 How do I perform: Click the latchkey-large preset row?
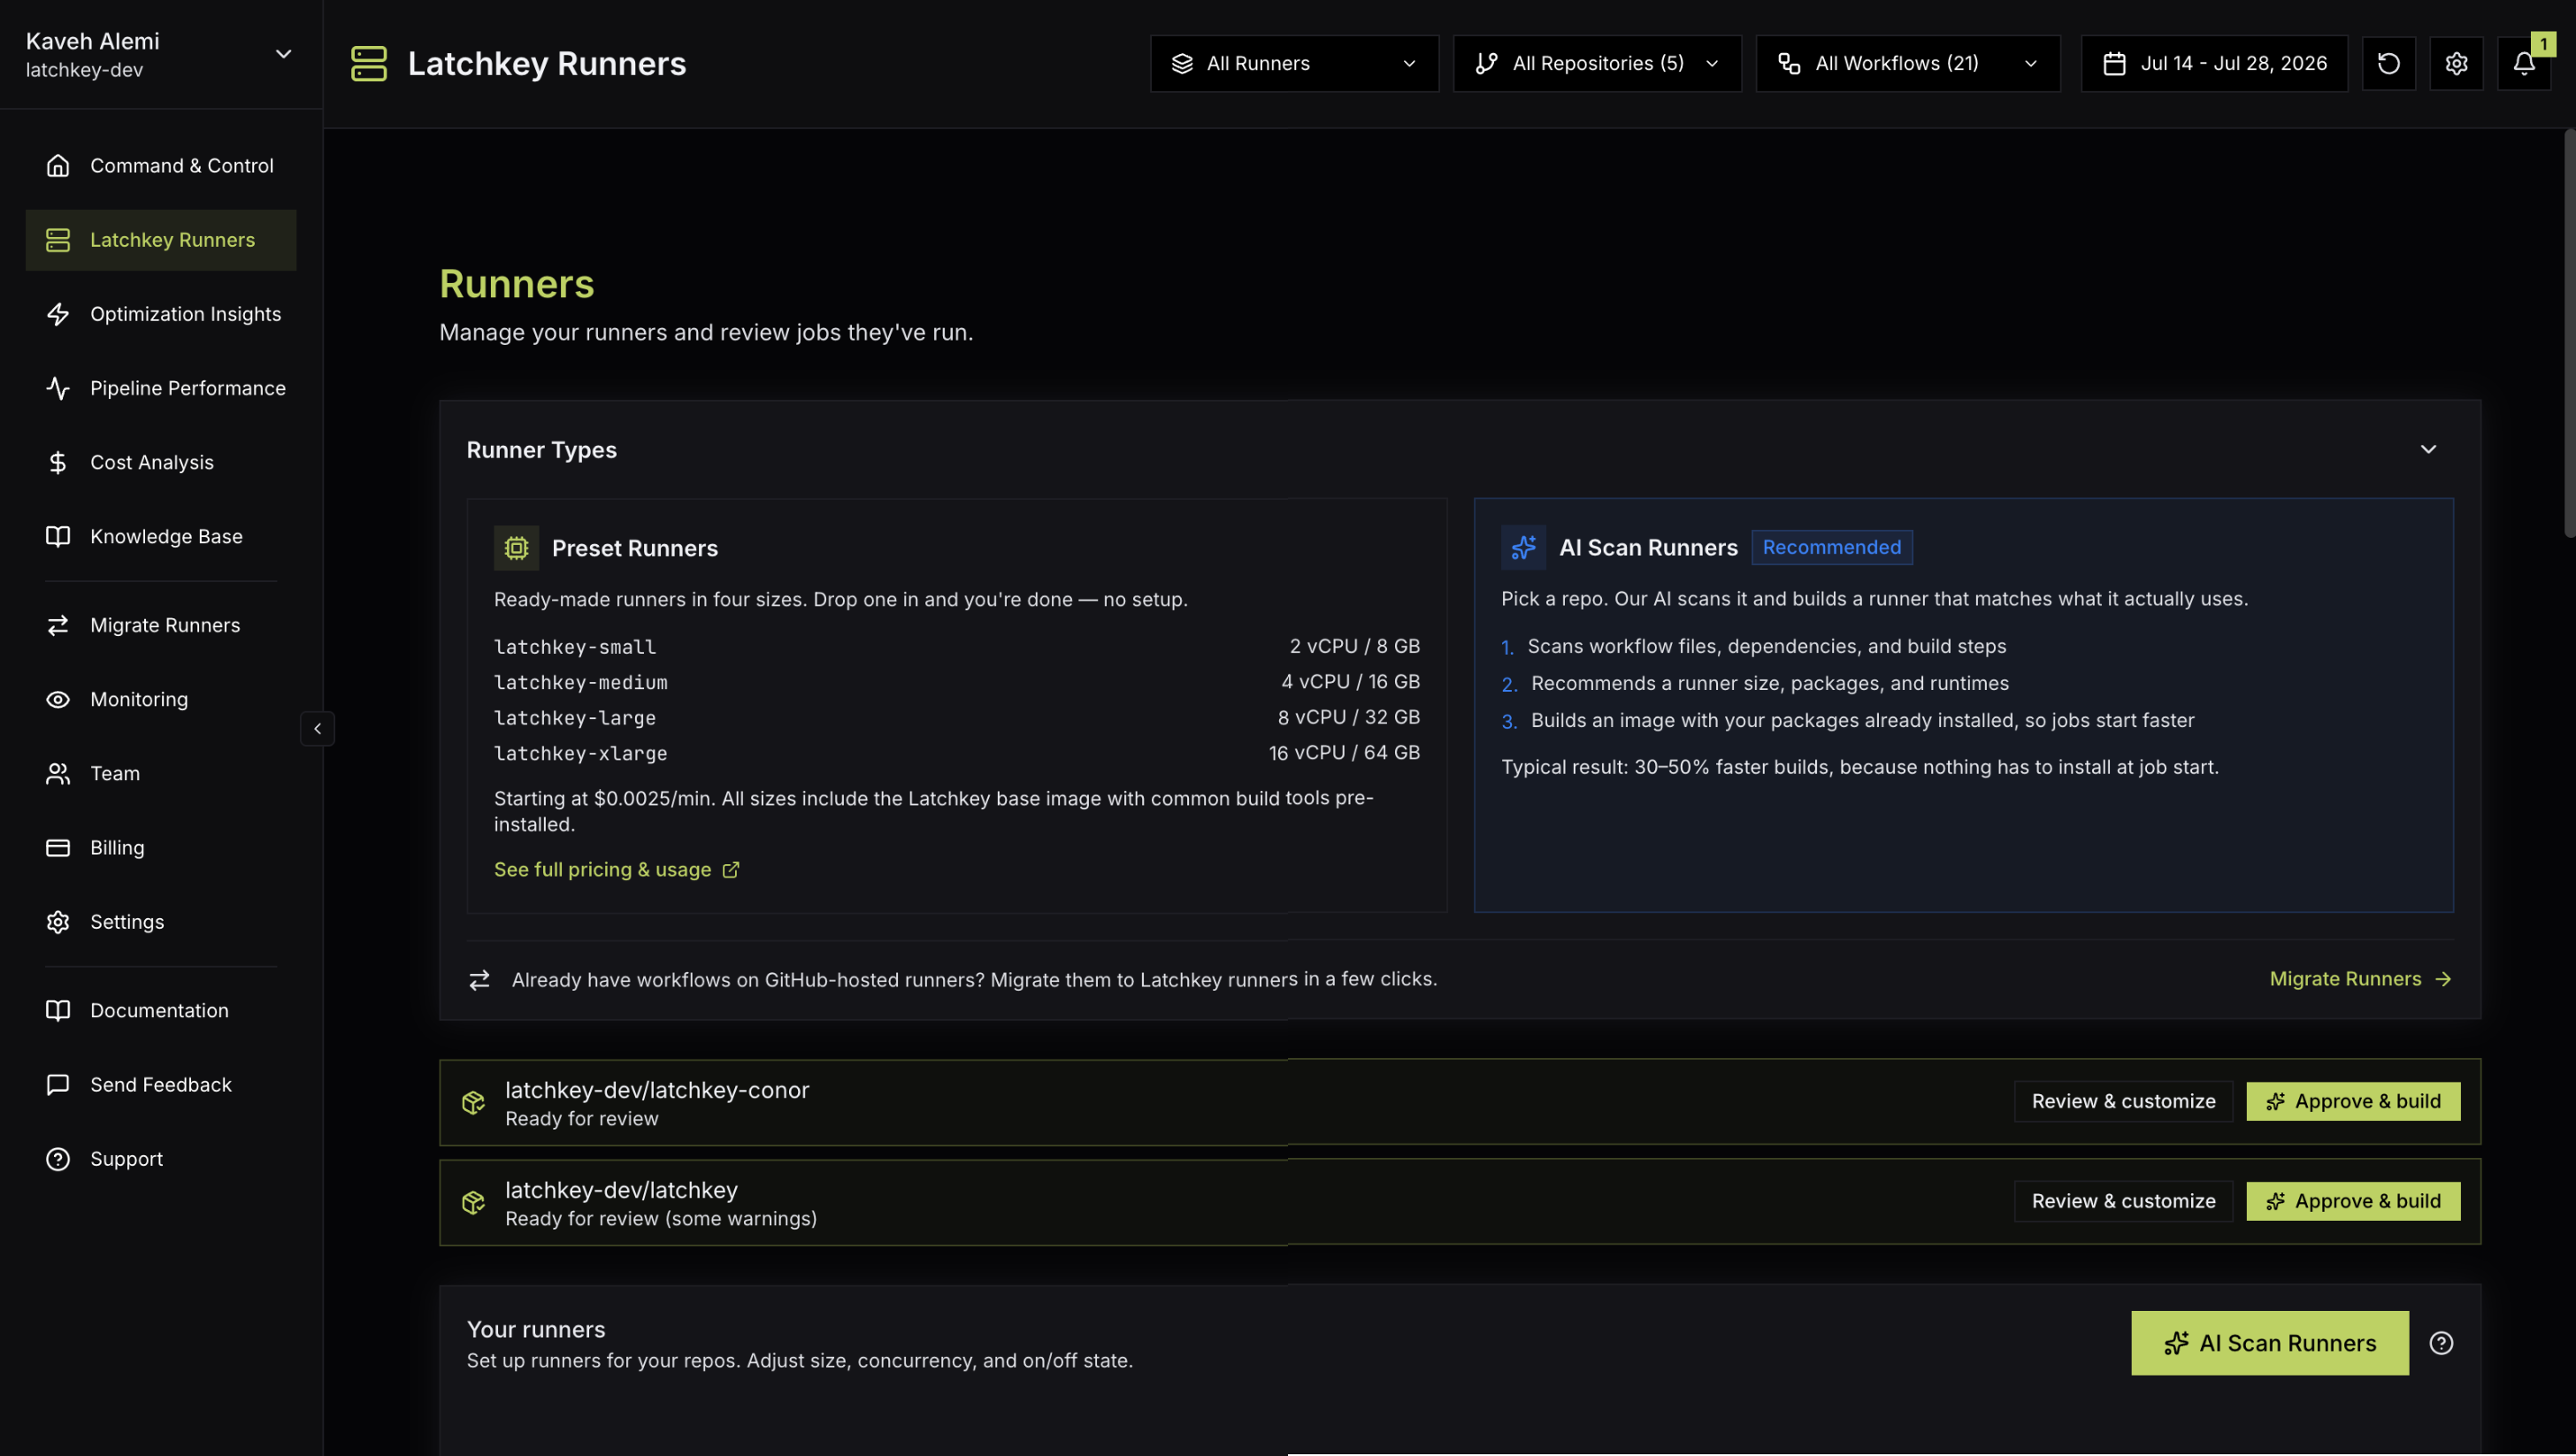pyautogui.click(x=956, y=717)
